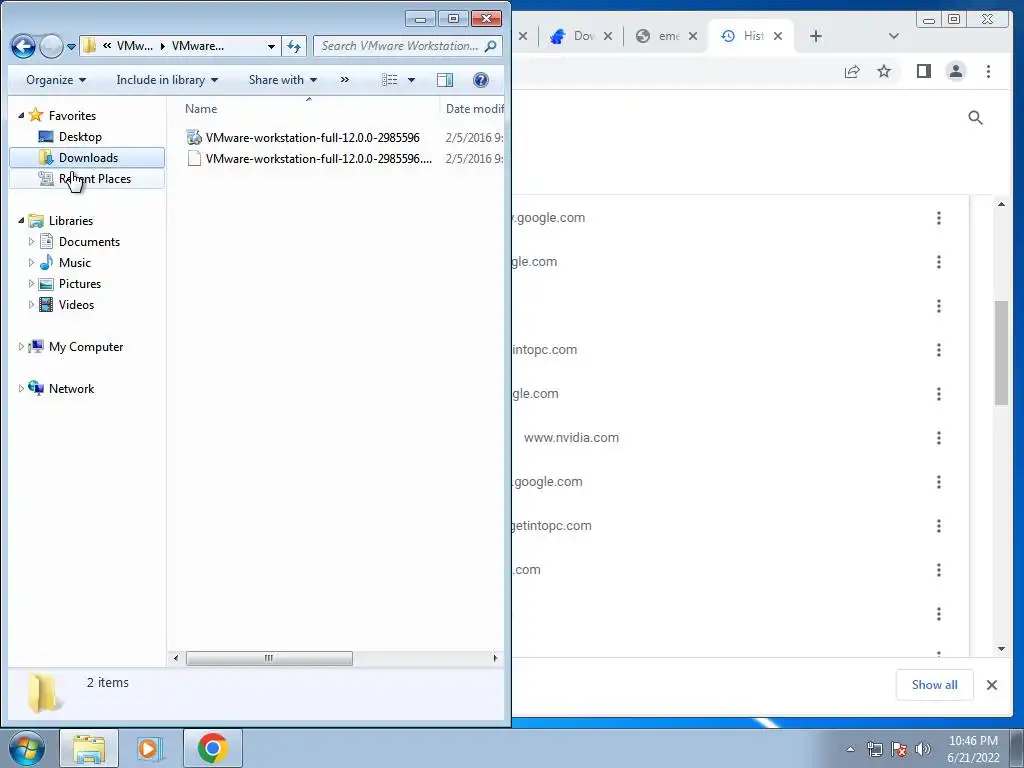1024x768 pixels.
Task: Open actions menu for www.nvidia.com entry
Action: (939, 438)
